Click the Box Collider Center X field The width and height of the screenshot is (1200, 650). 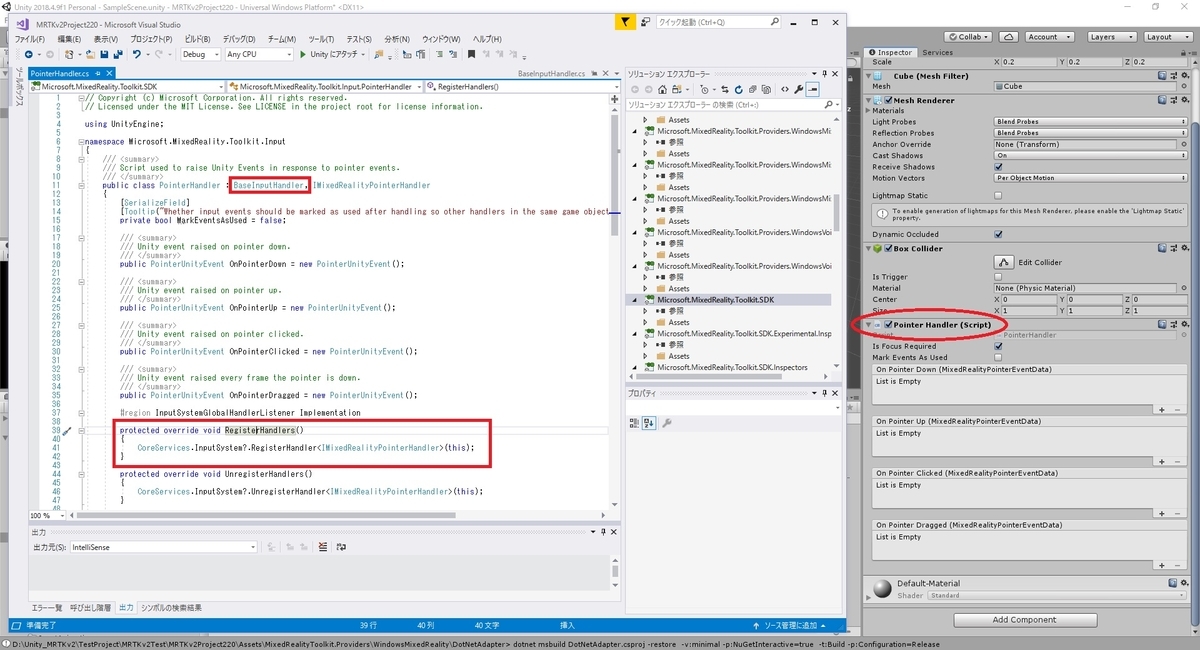tap(1030, 299)
